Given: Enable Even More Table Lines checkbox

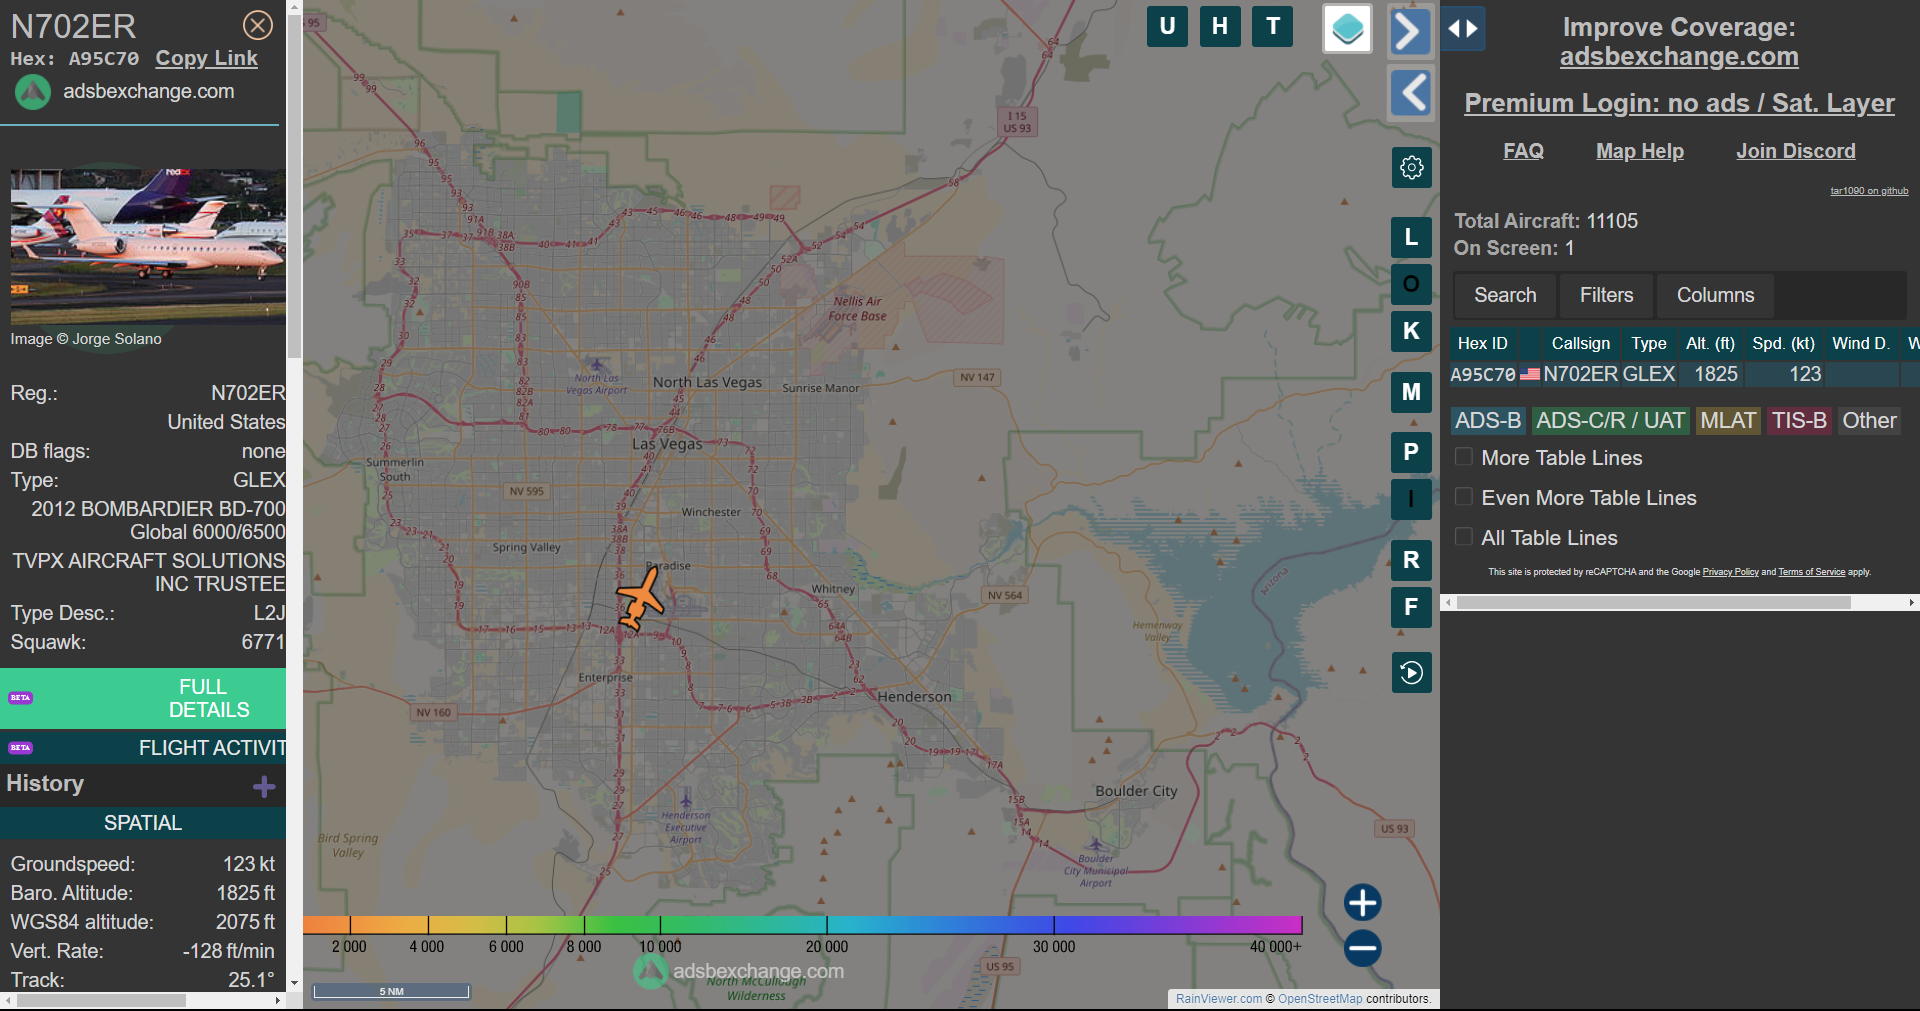Looking at the screenshot, I should (1464, 497).
